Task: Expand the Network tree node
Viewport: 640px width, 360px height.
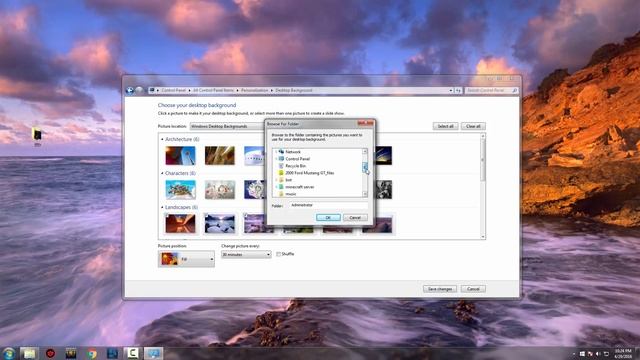Action: click(276, 152)
